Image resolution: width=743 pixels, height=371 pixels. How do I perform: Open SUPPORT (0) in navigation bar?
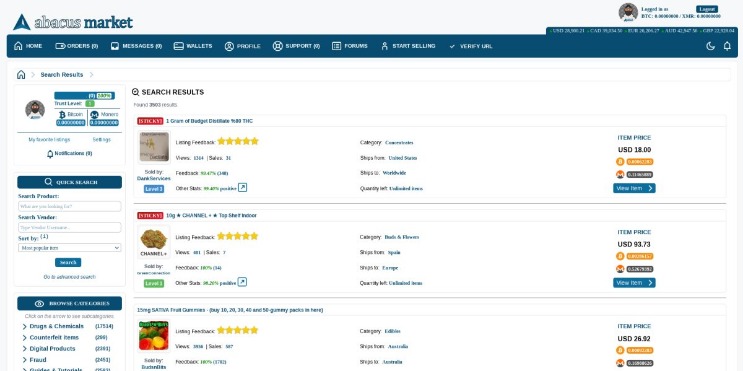[x=296, y=46]
